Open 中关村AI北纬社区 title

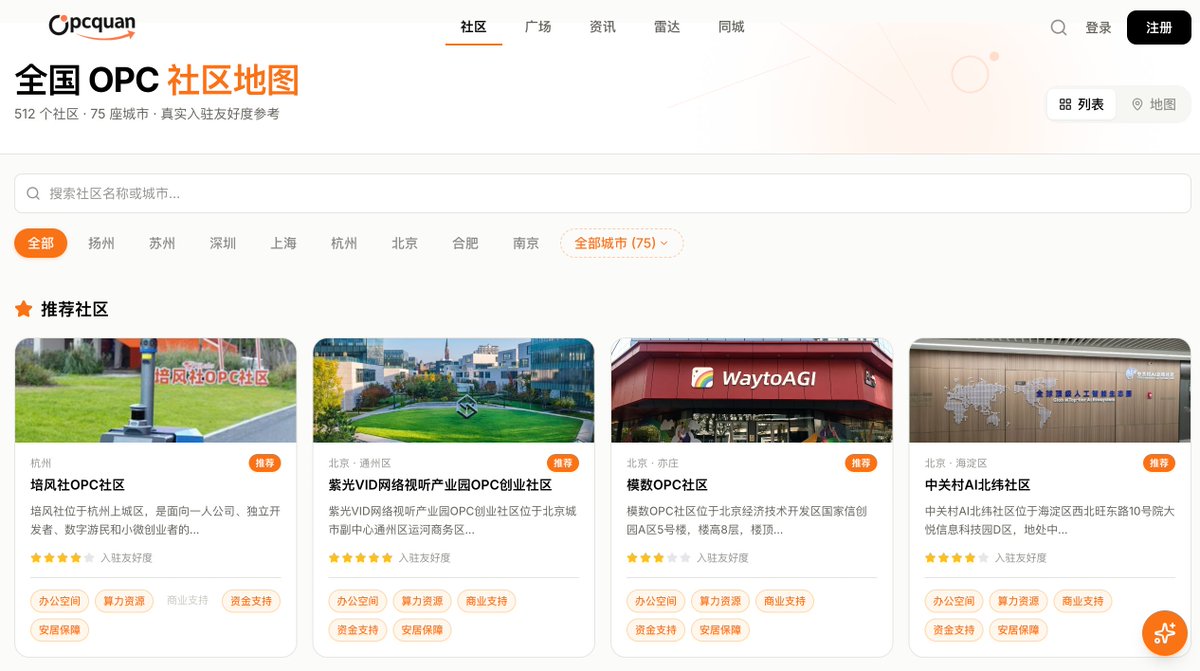pos(978,485)
